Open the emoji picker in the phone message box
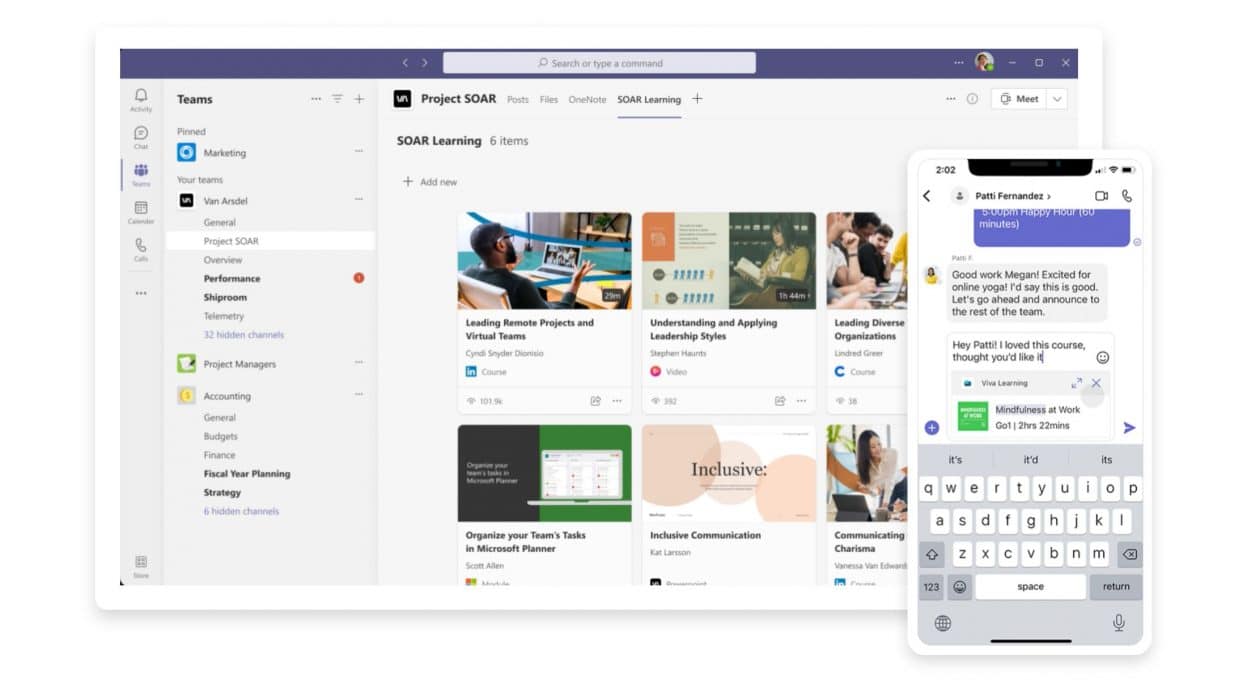Image resolution: width=1247 pixels, height=680 pixels. (x=1103, y=357)
